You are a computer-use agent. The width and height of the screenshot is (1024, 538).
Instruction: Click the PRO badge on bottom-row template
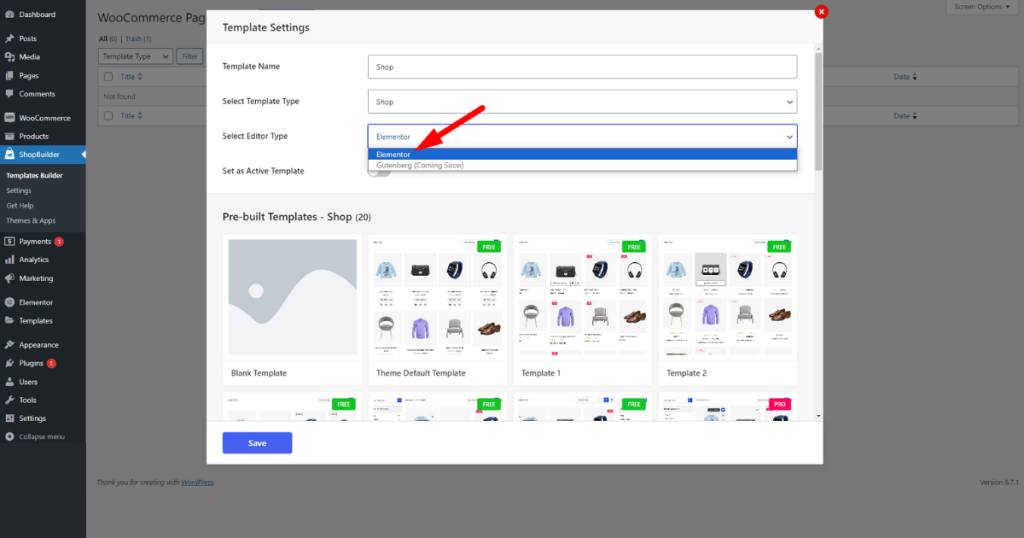click(780, 404)
